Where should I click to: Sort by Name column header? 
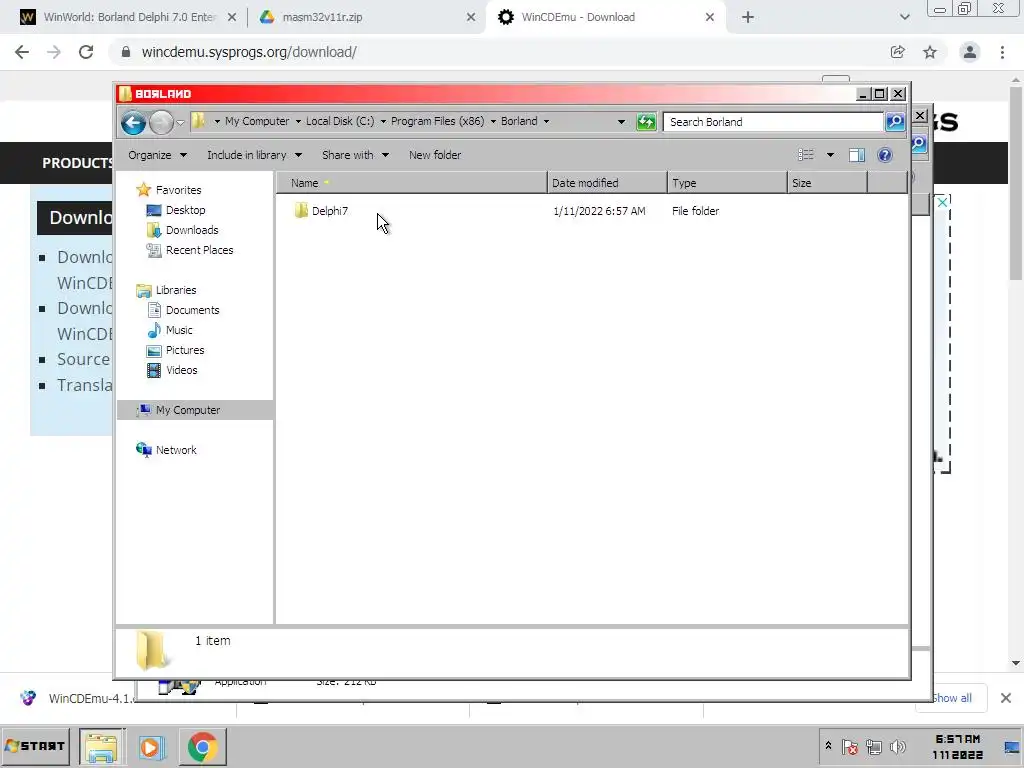[411, 183]
